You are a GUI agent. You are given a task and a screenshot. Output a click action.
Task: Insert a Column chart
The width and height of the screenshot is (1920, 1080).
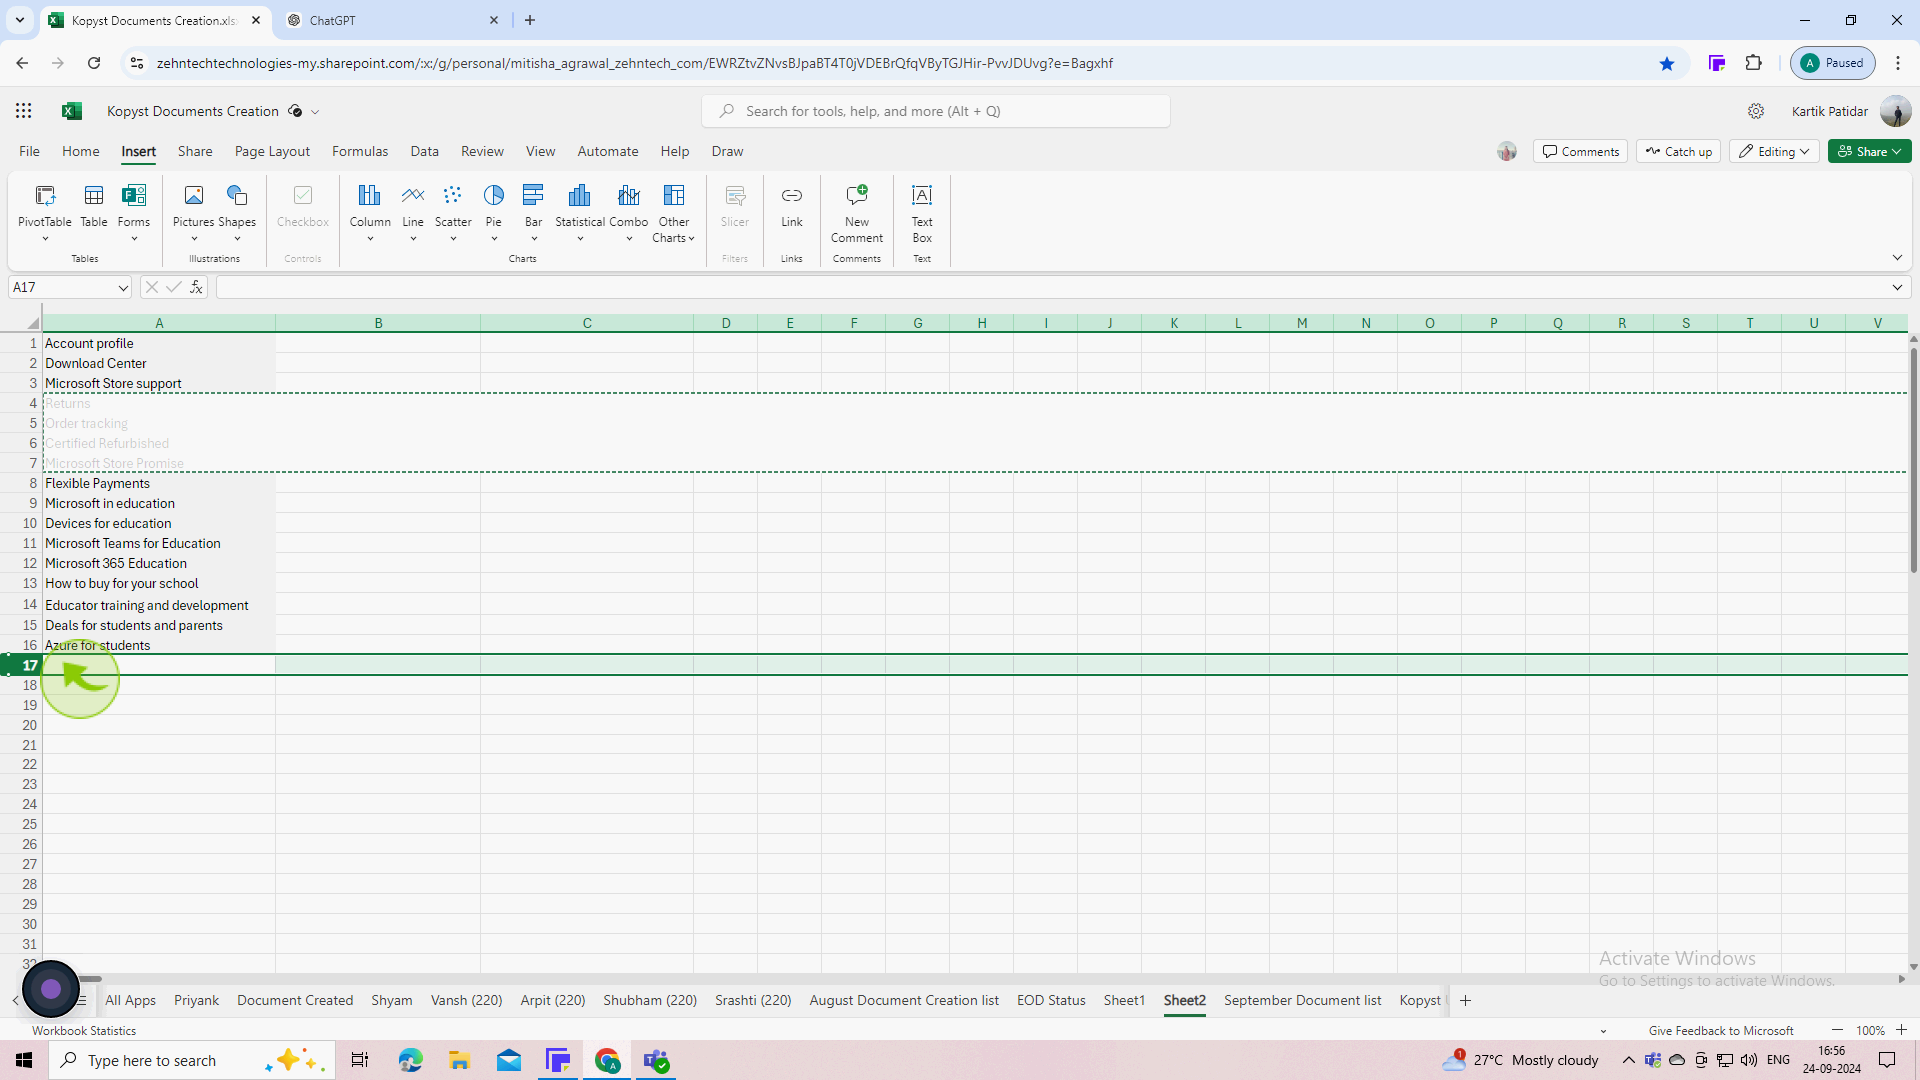[x=370, y=212]
